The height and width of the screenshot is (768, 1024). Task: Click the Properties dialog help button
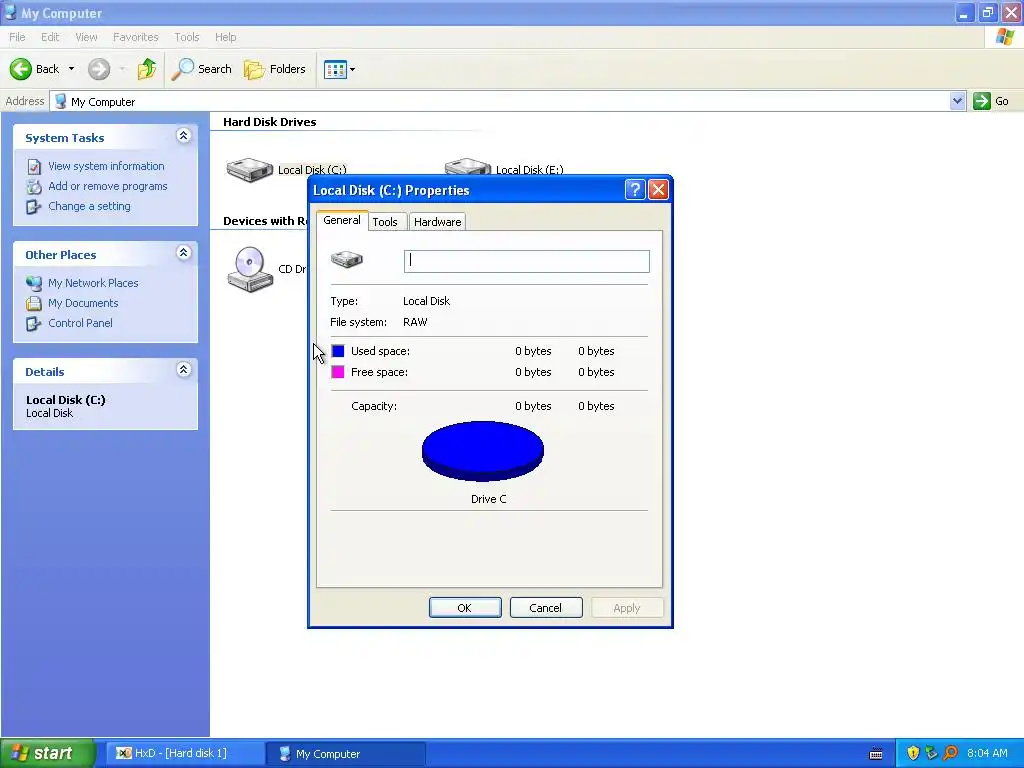coord(635,189)
